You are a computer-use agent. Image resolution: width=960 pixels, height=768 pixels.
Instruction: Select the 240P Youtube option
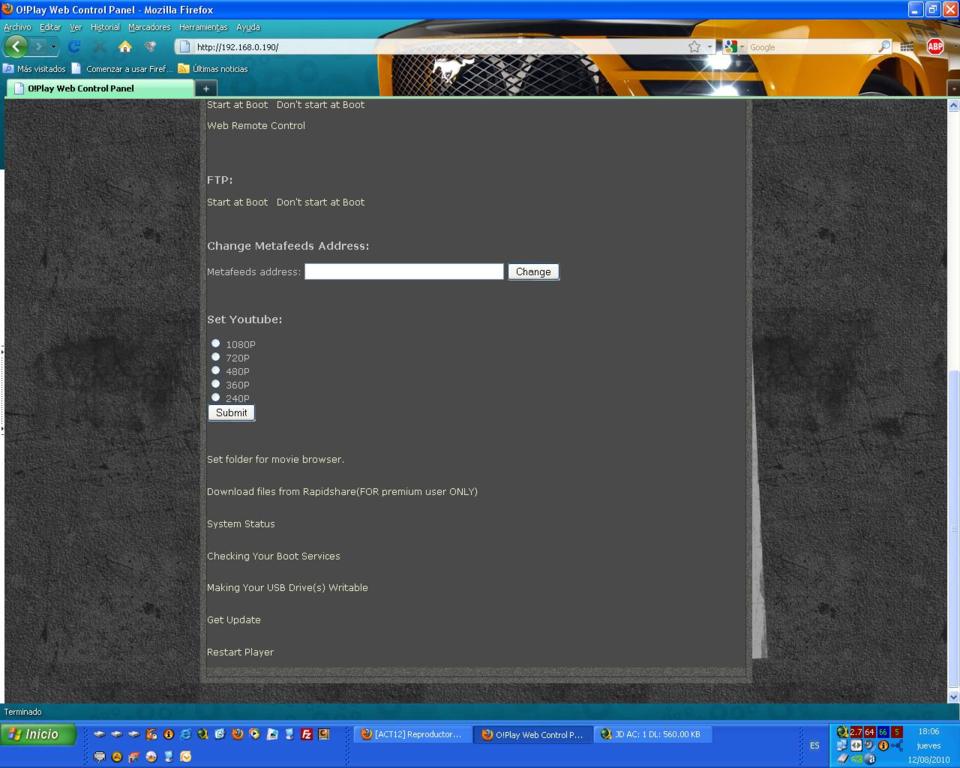(x=216, y=397)
